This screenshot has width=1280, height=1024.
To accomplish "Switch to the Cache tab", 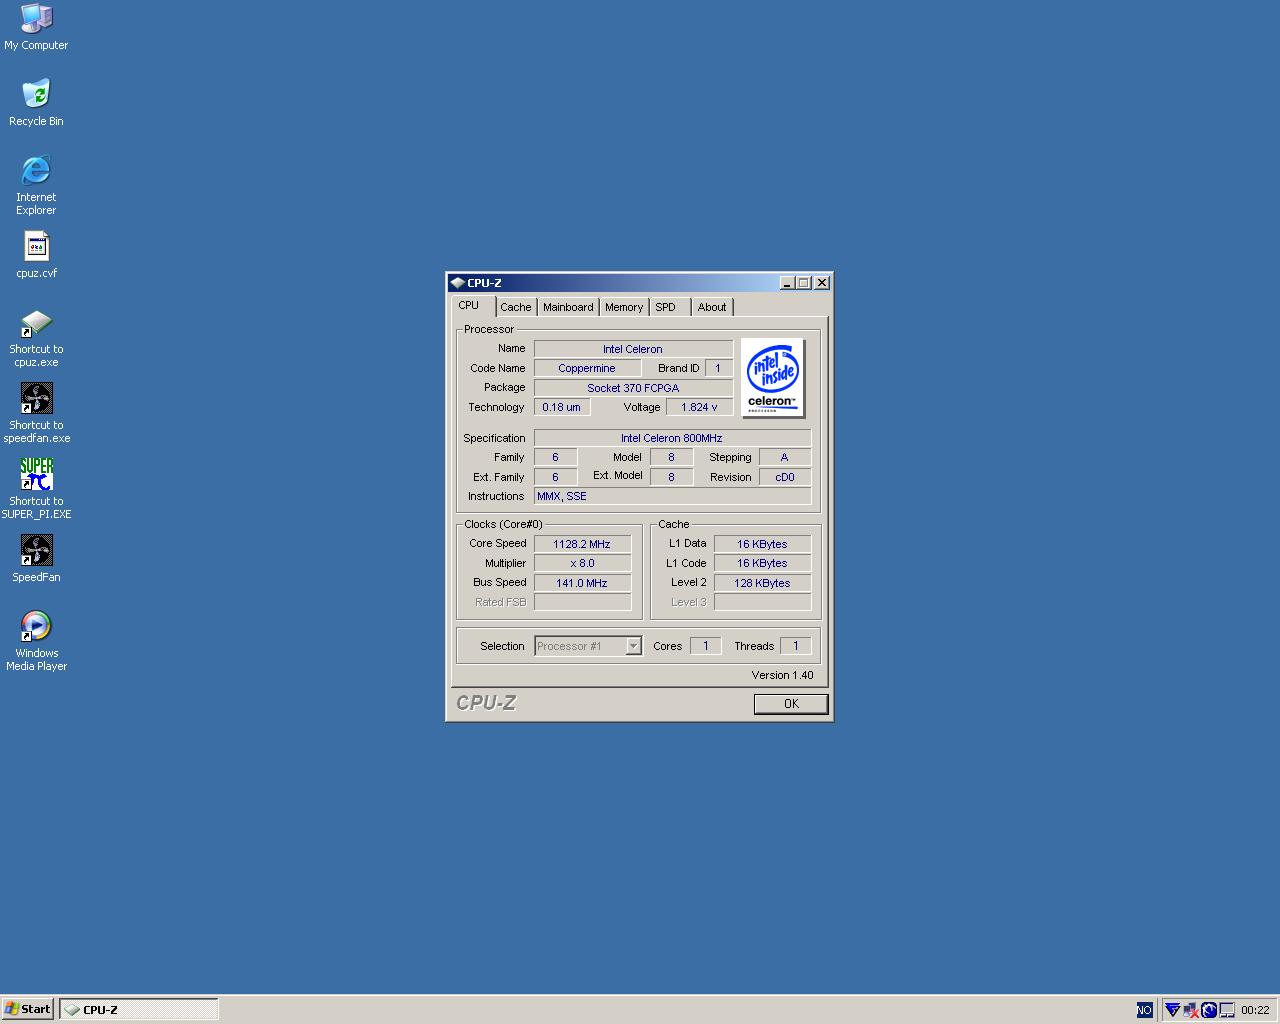I will coord(516,307).
